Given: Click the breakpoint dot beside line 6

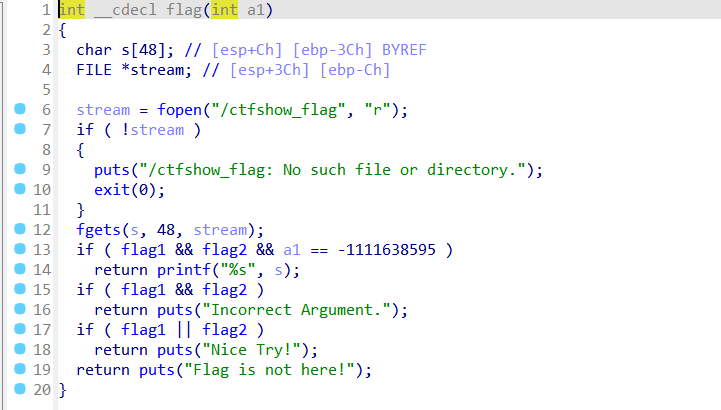Looking at the screenshot, I should coord(20,109).
